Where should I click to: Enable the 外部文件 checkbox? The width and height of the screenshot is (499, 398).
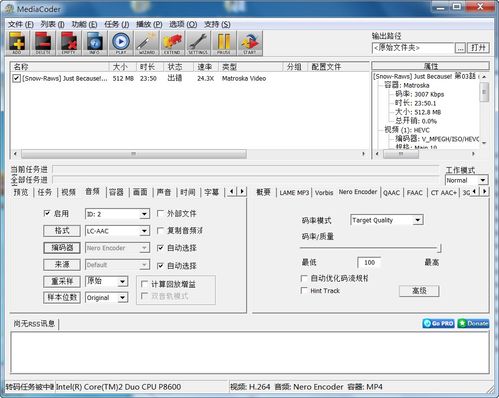(160, 213)
